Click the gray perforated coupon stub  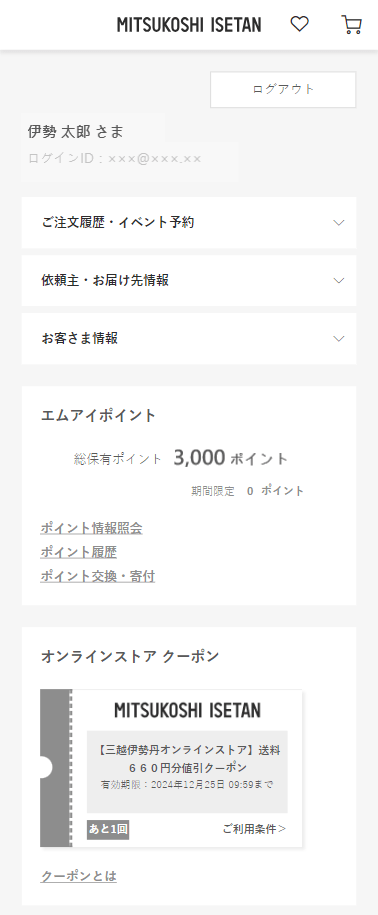(55, 768)
